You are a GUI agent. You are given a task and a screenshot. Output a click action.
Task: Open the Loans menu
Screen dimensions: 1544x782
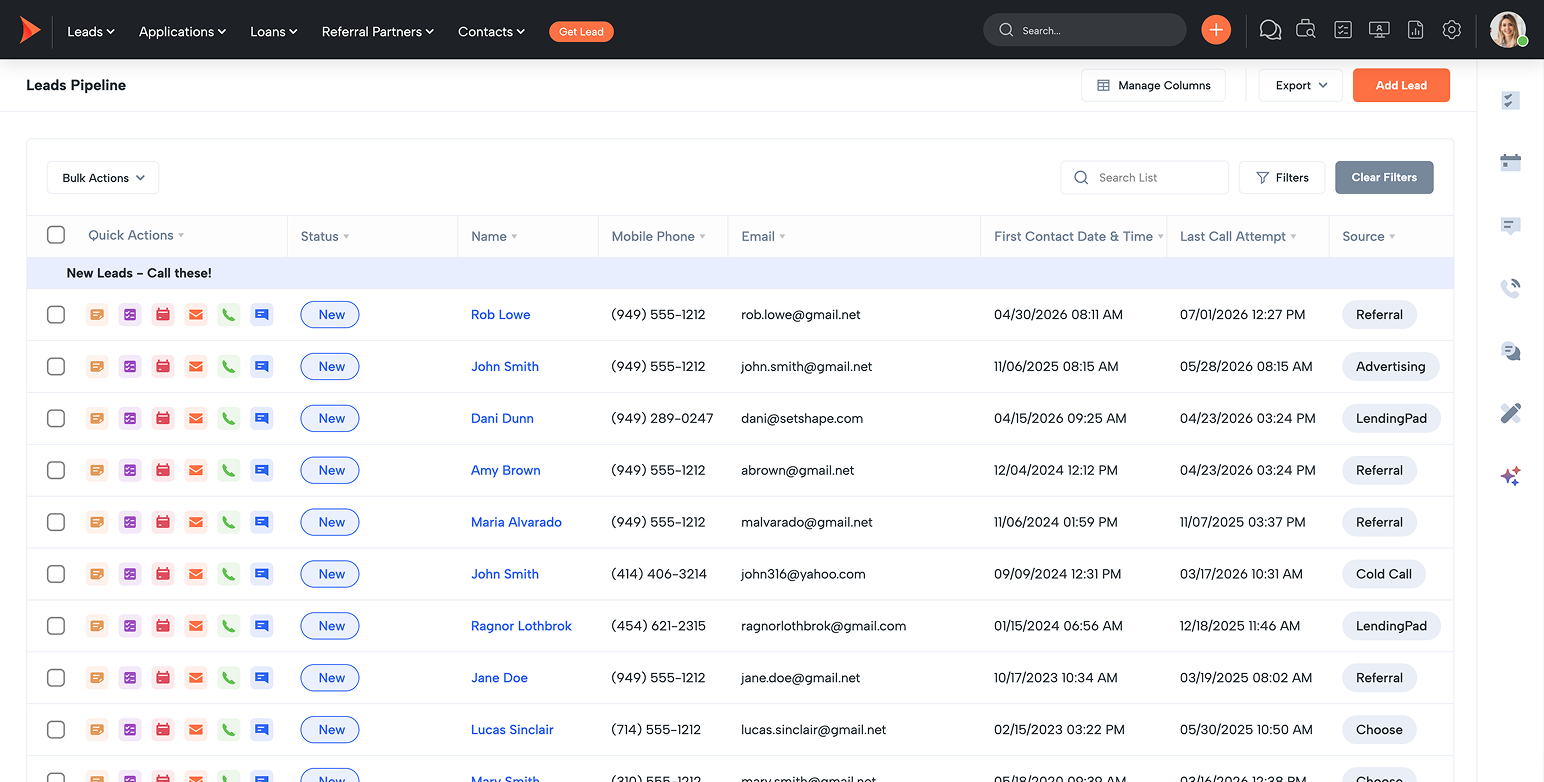(274, 31)
